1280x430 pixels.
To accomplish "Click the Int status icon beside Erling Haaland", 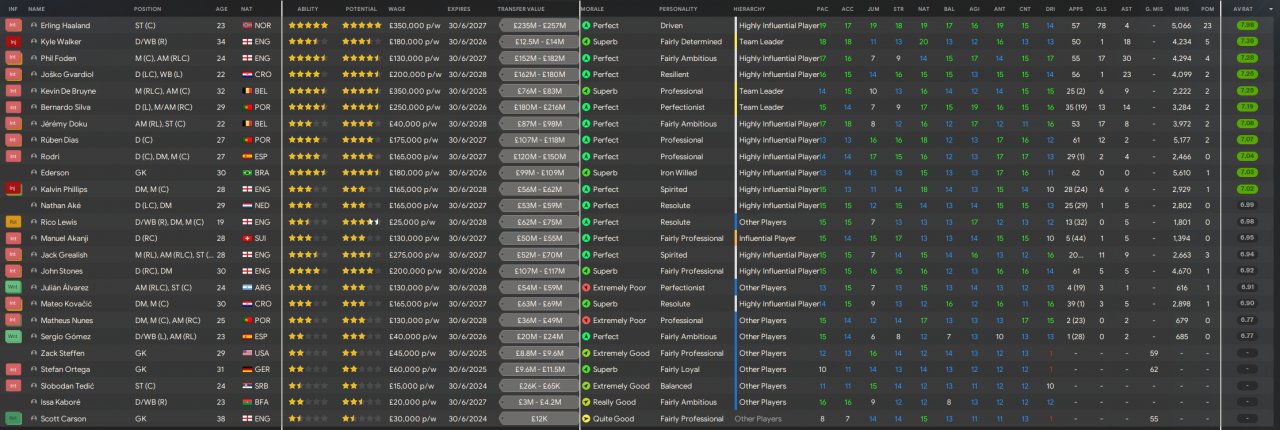I will (13, 25).
